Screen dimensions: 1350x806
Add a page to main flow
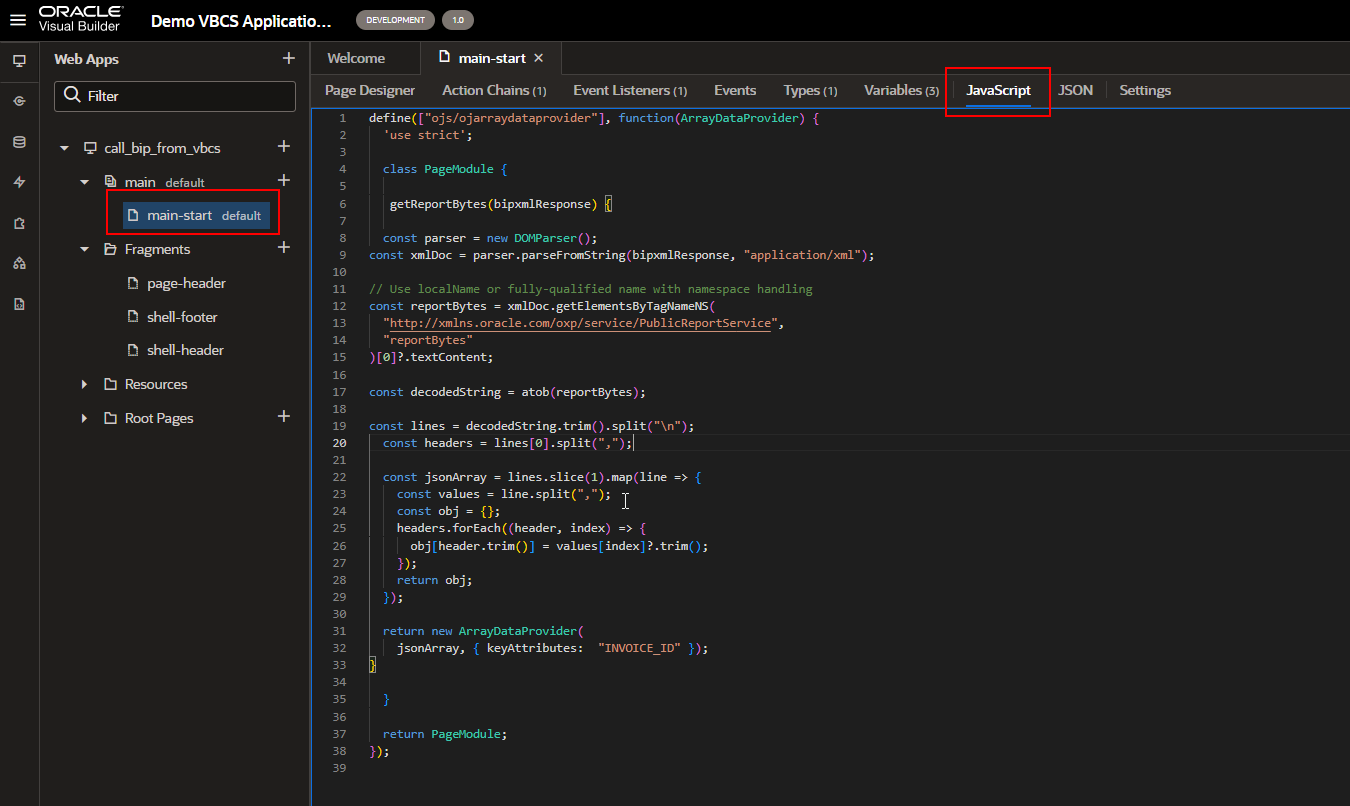click(284, 181)
